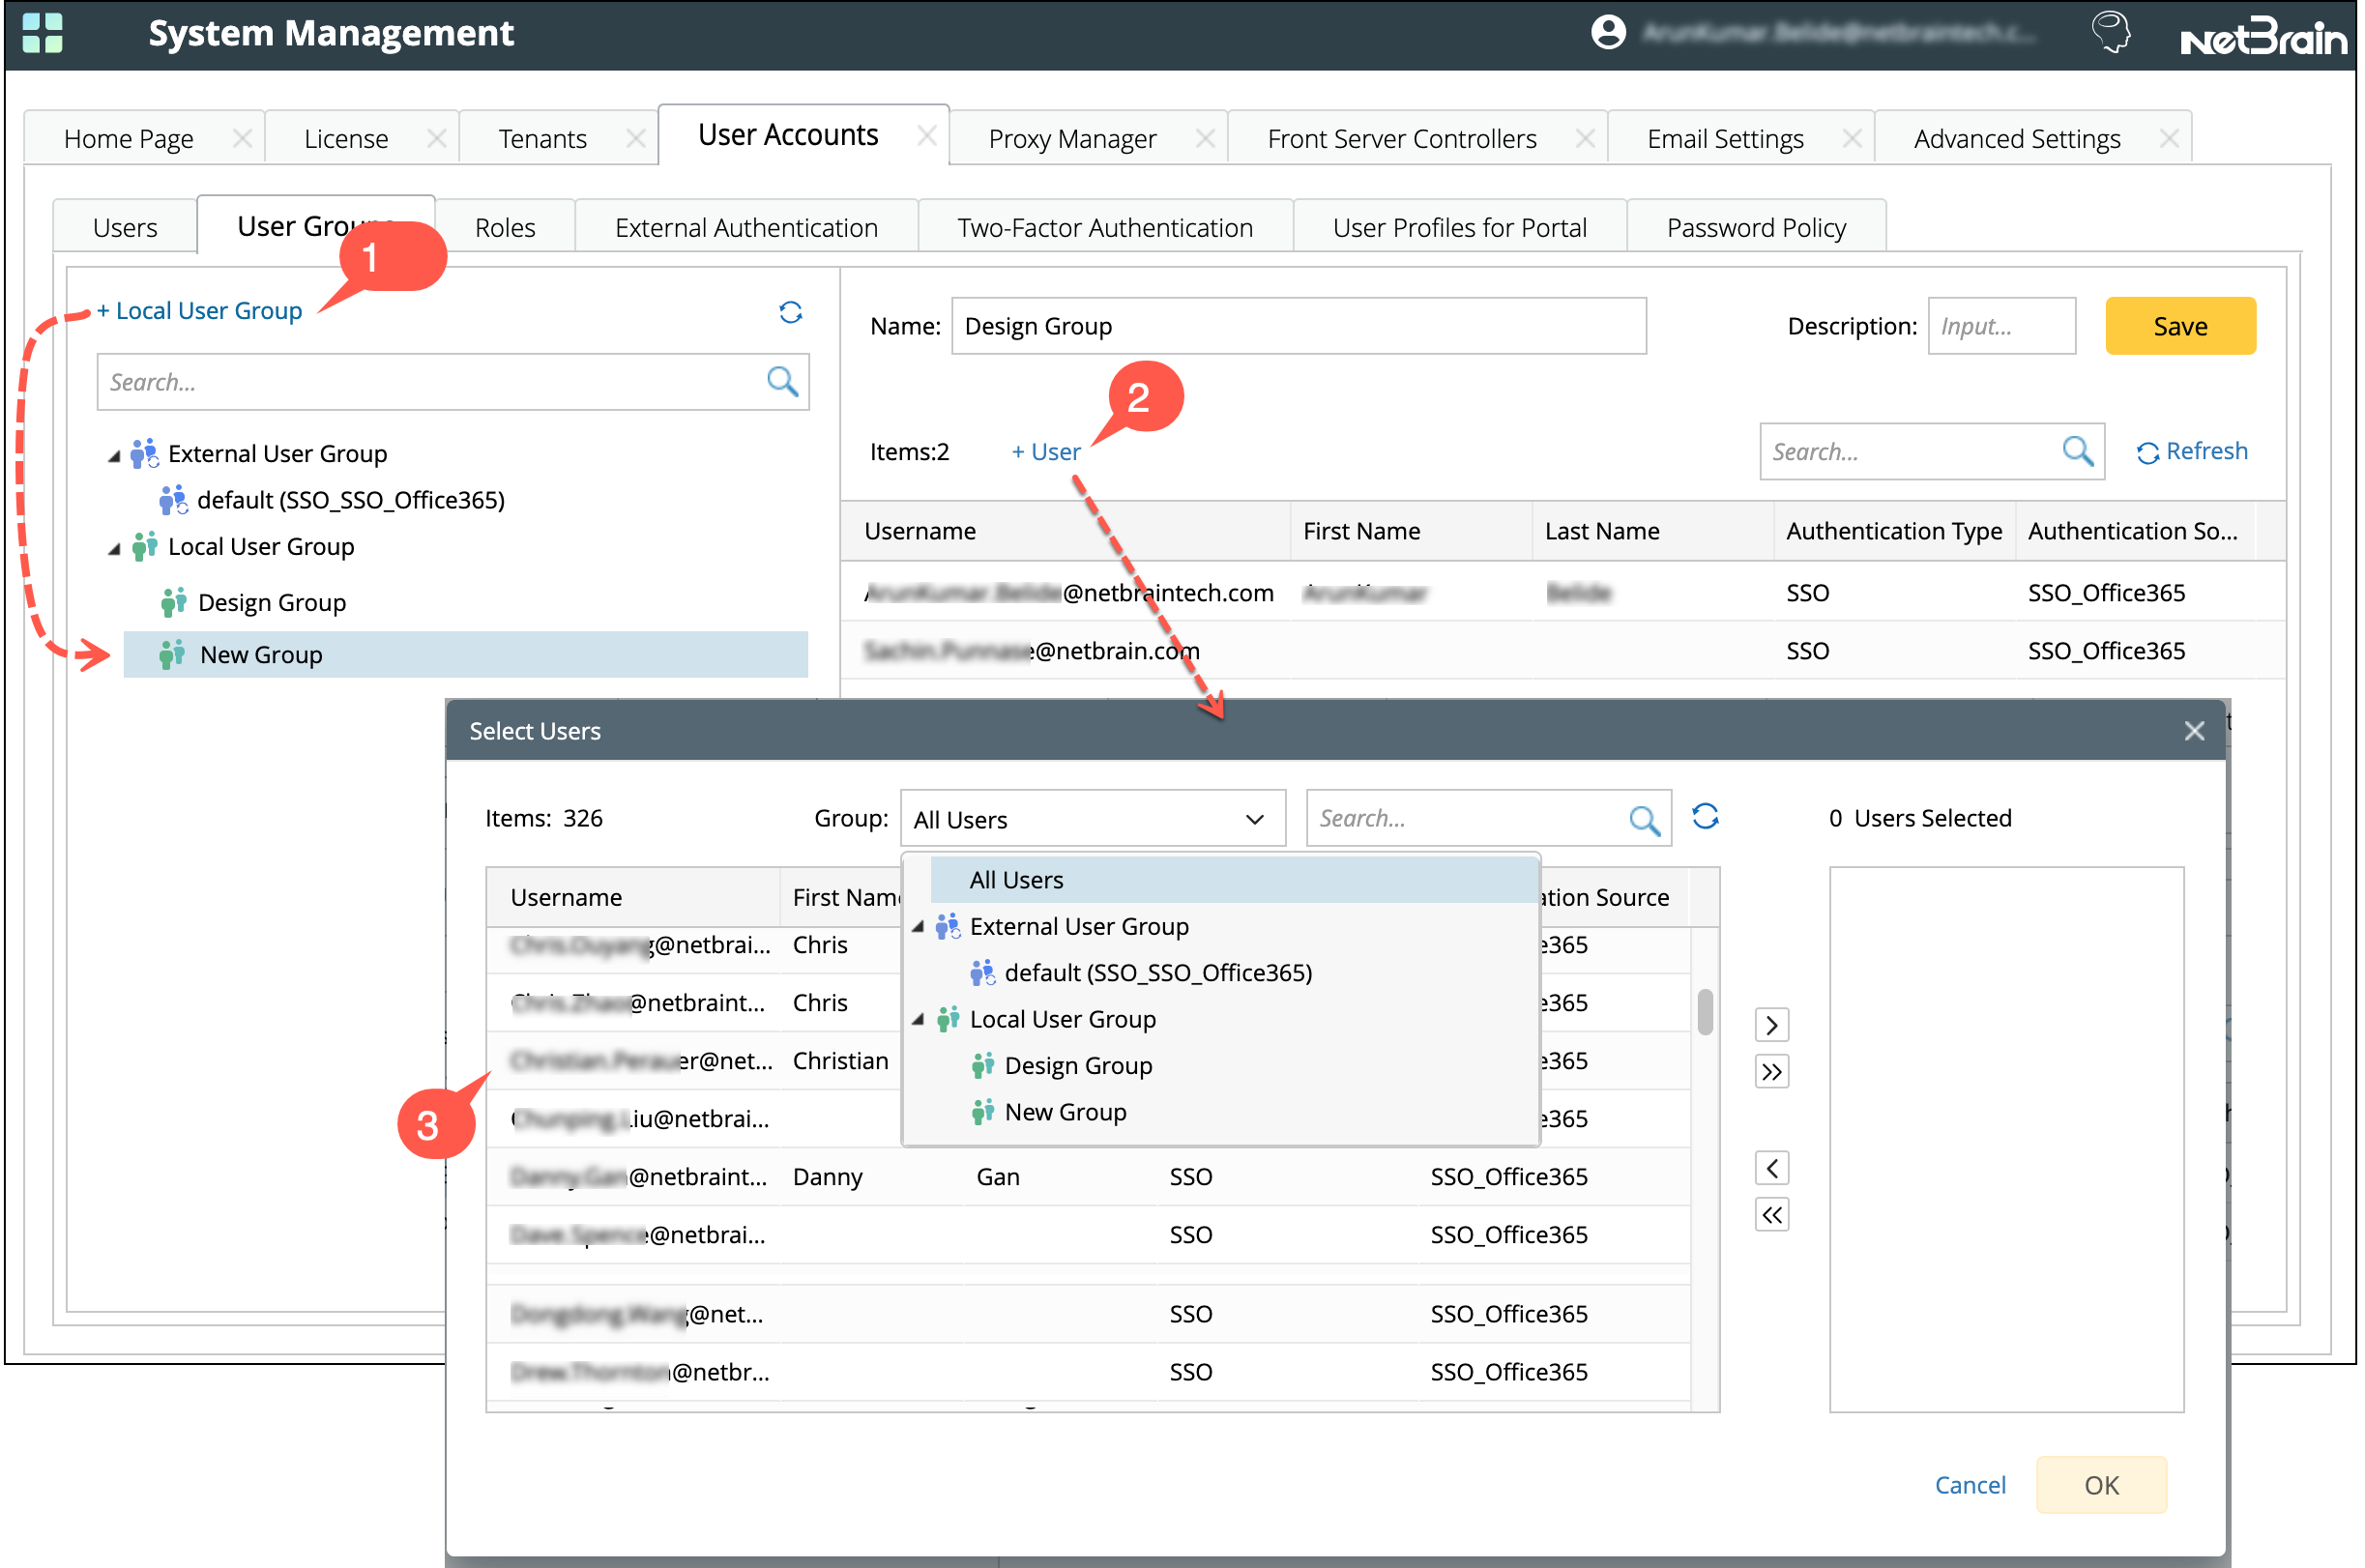Click the user table's vertical scrollbar
2365x1568 pixels.
[1705, 1011]
